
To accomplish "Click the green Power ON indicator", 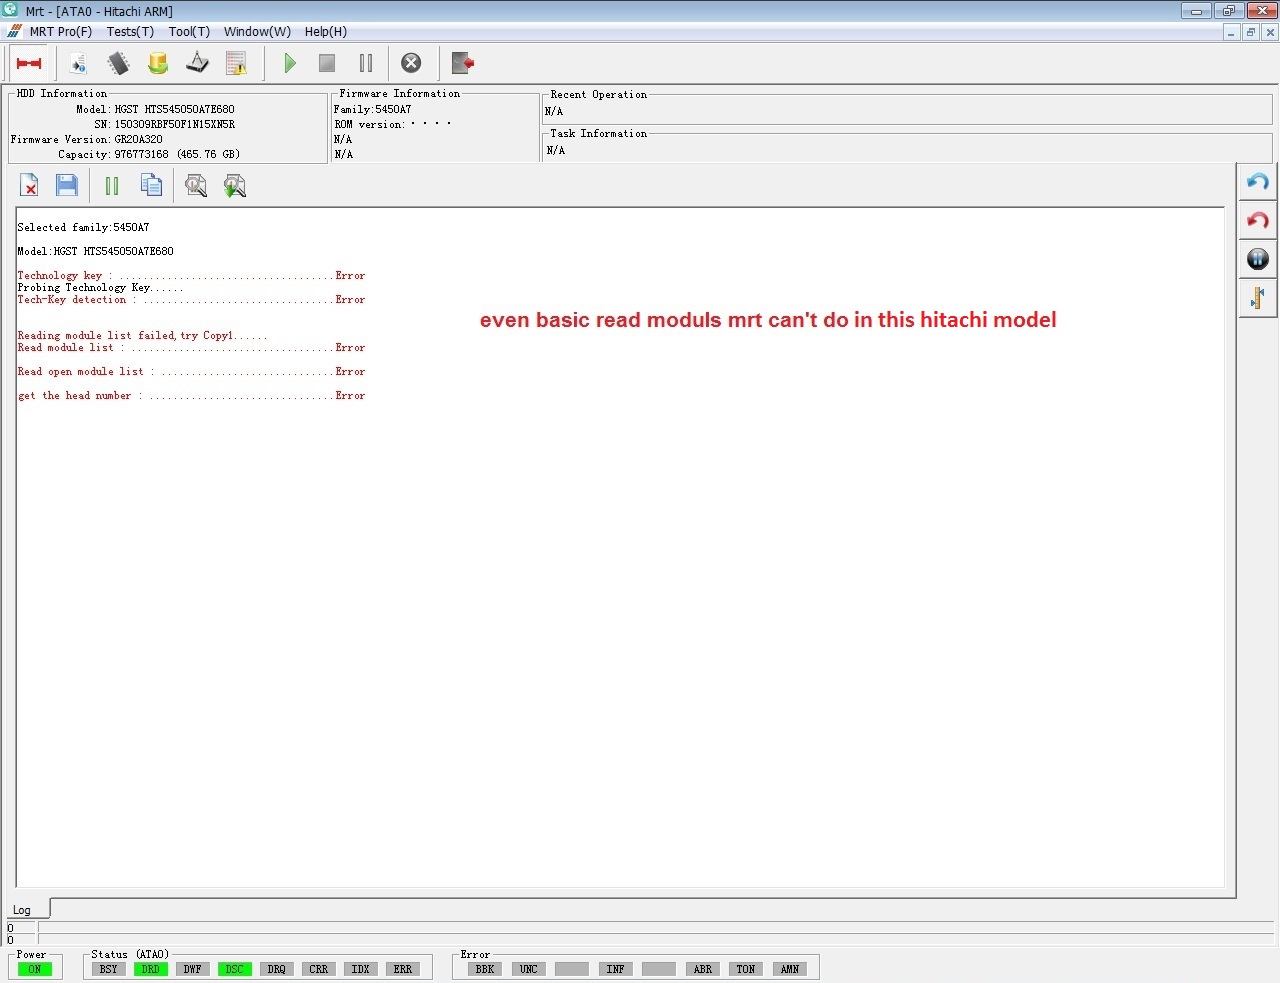I will (35, 969).
